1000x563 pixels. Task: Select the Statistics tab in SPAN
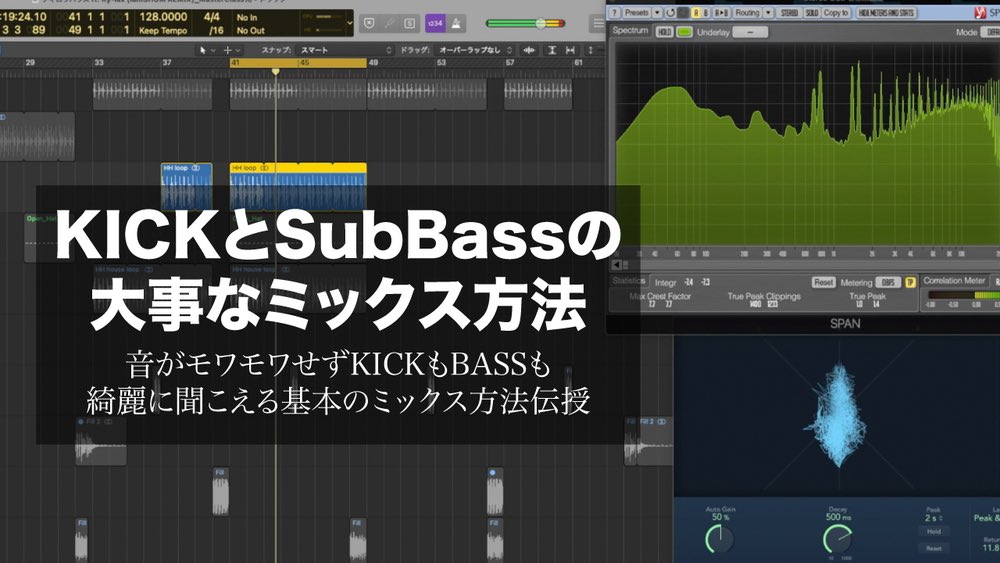pyautogui.click(x=629, y=281)
